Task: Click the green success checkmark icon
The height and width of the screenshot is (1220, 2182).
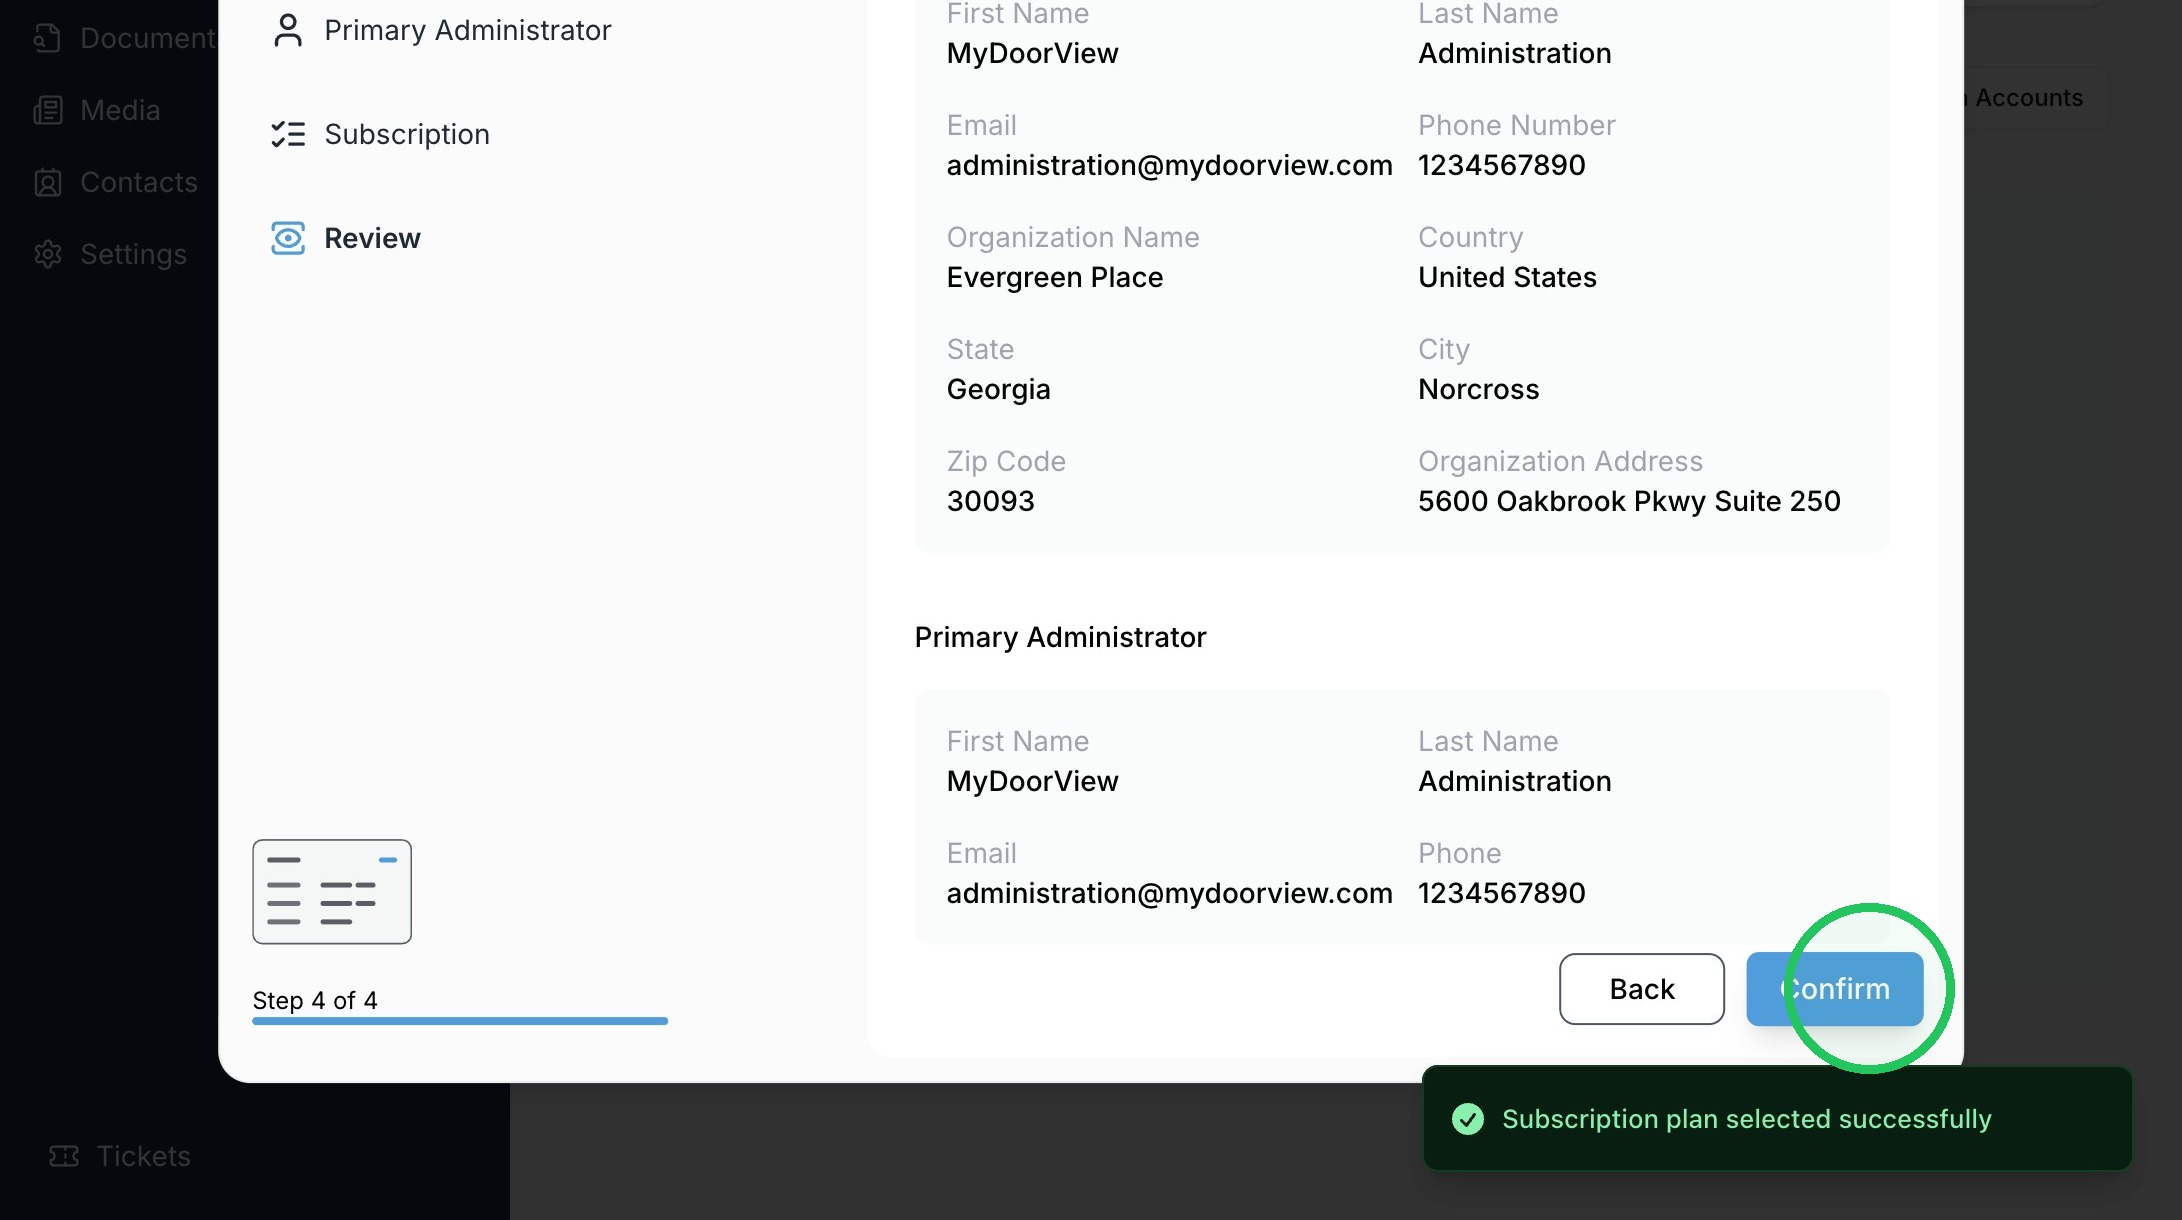Action: tap(1468, 1119)
